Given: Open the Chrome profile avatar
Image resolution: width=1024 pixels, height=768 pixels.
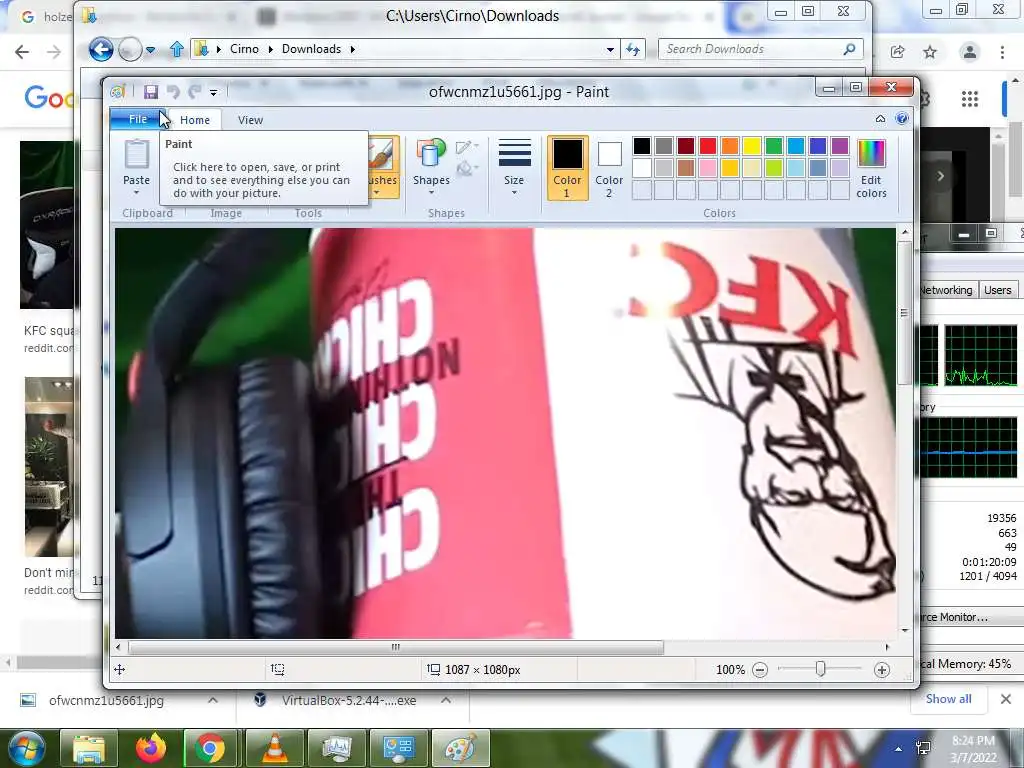Looking at the screenshot, I should 970,52.
